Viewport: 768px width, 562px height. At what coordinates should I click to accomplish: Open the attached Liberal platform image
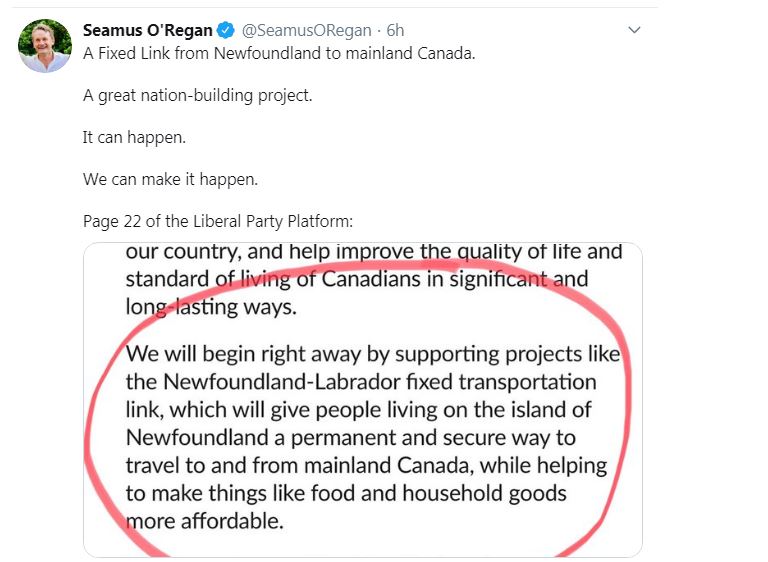(363, 400)
